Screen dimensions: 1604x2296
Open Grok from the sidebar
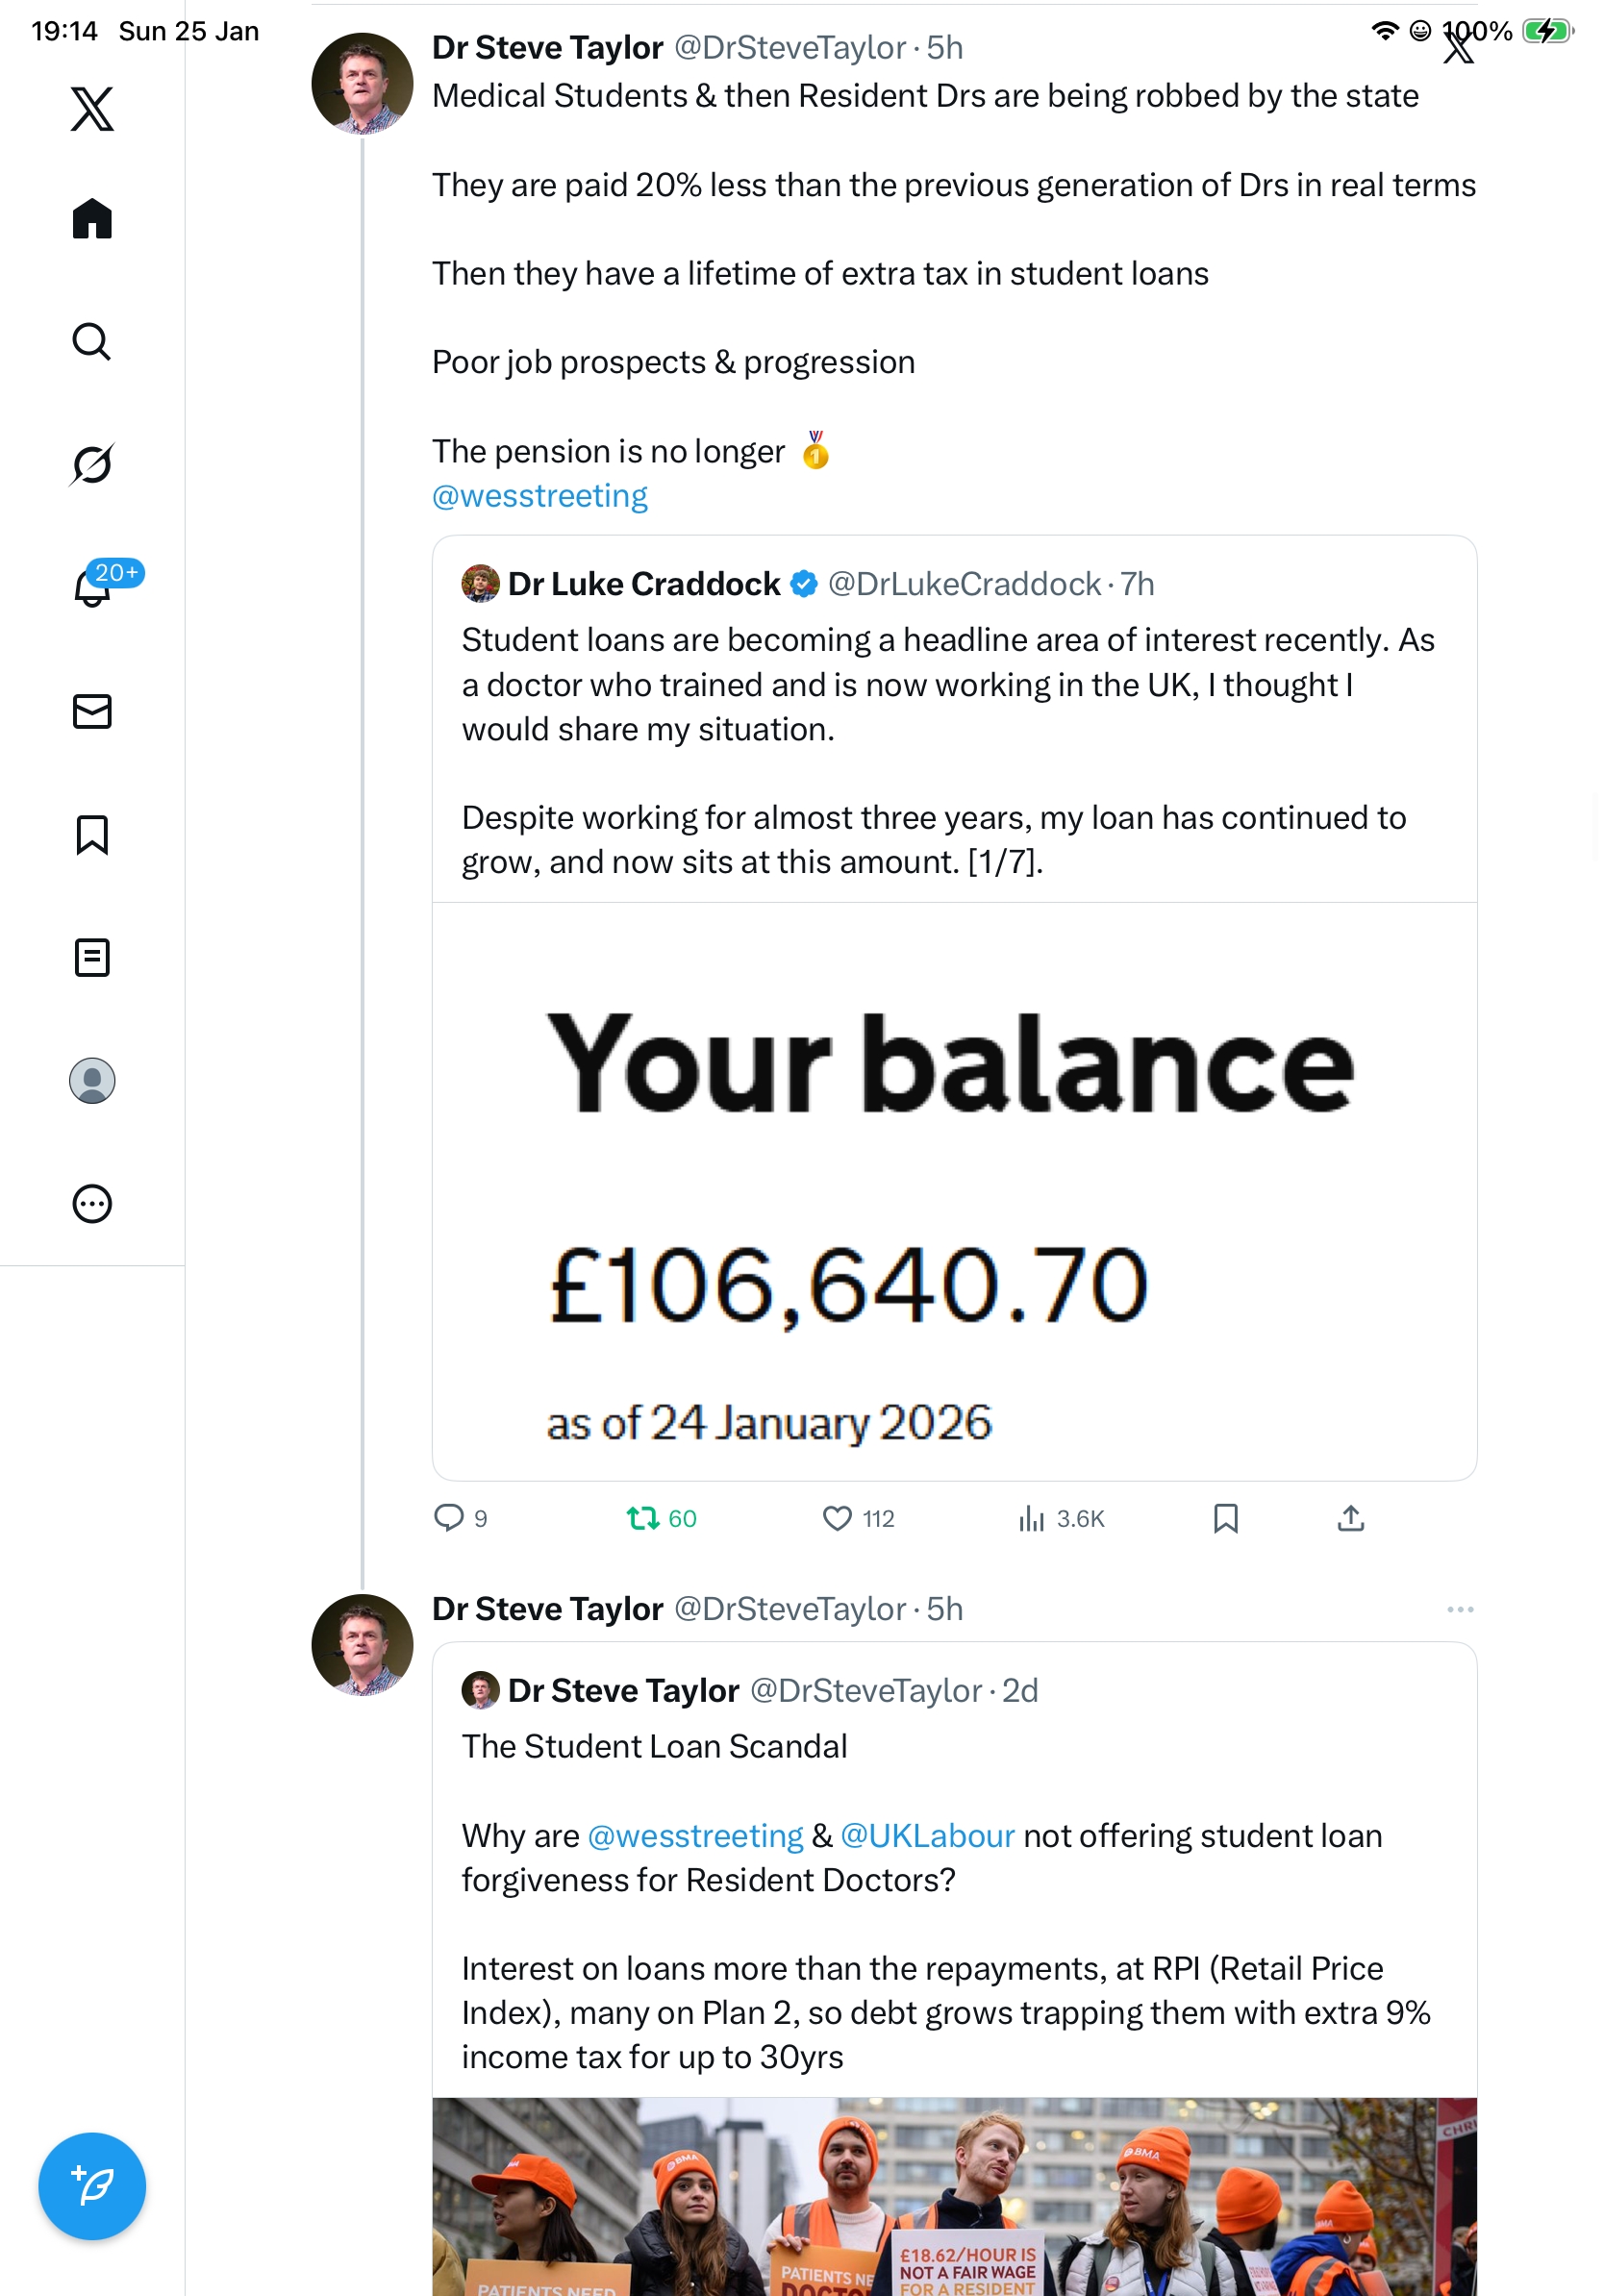(92, 464)
